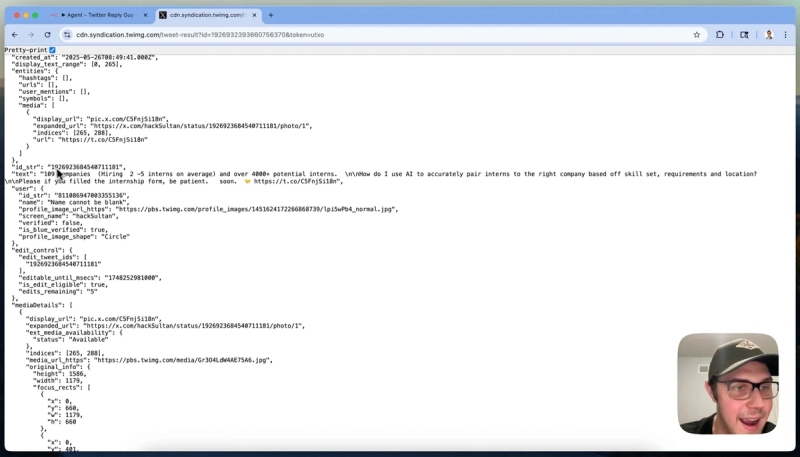This screenshot has width=800, height=457.
Task: Click the "status": "Available" line
Action: click(x=71, y=340)
